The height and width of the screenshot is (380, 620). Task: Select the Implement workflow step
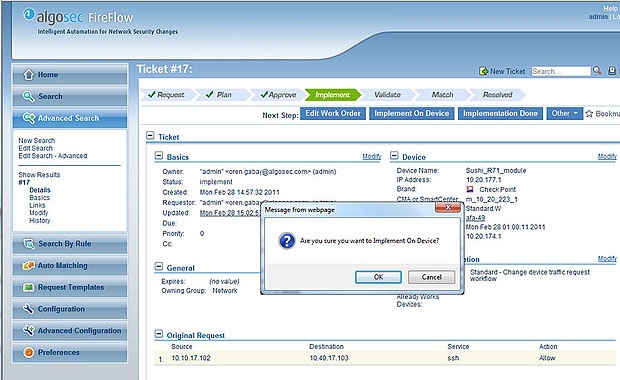tap(332, 95)
